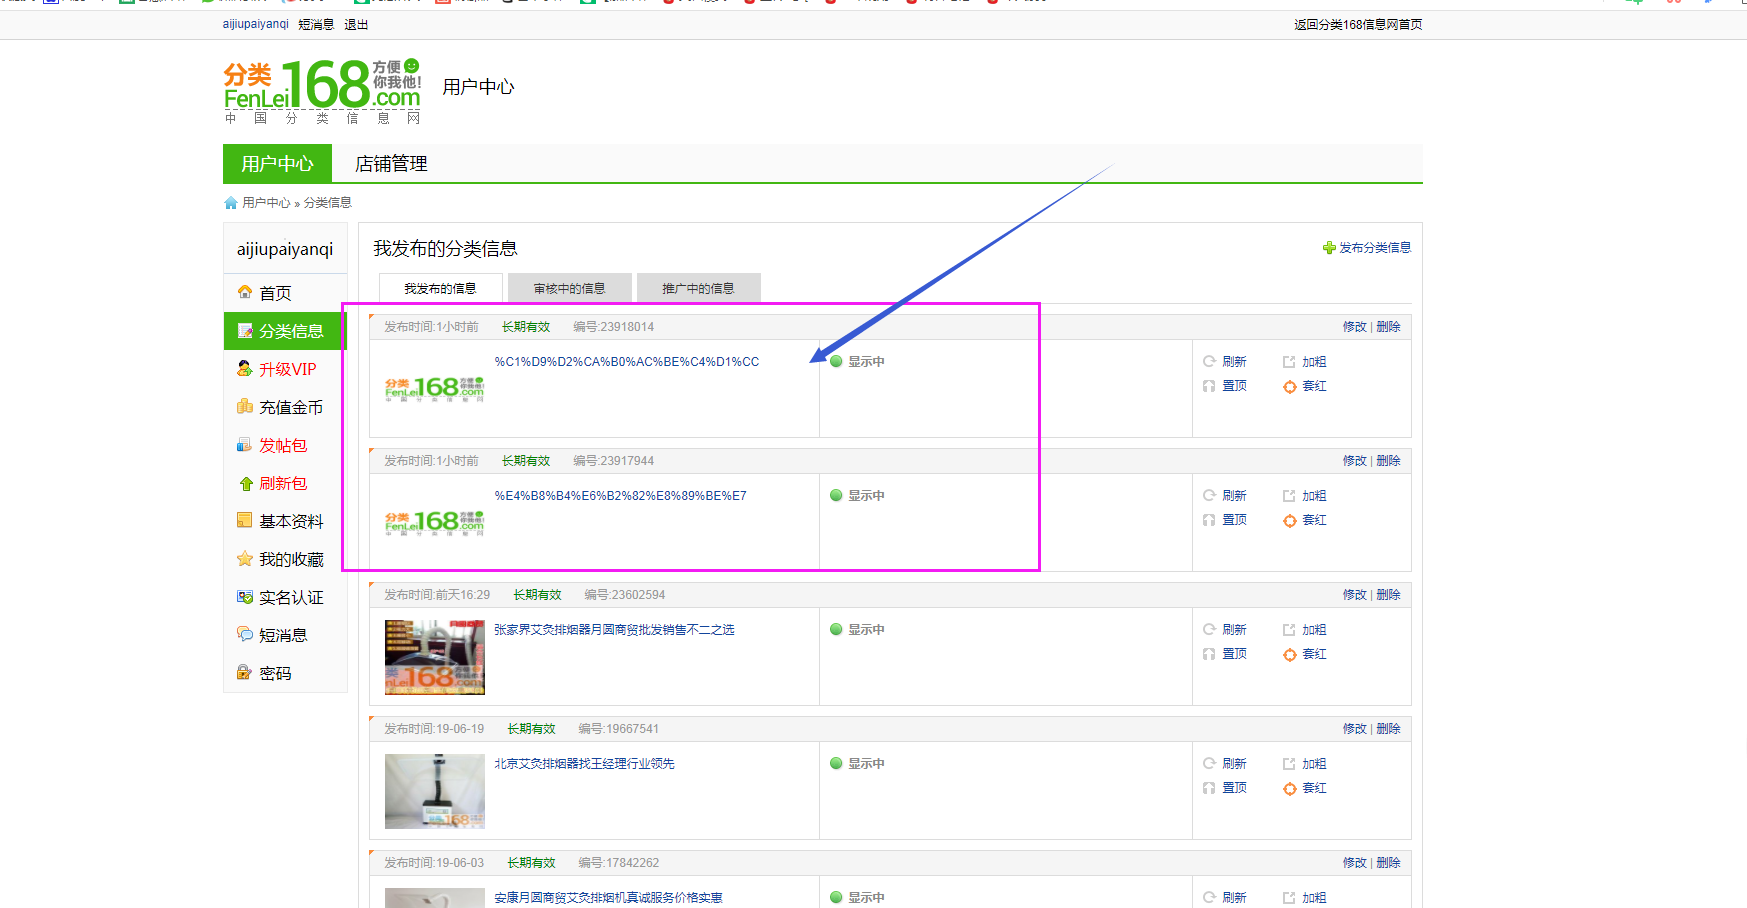Click the 短消息 speech bubble icon

pos(244,634)
